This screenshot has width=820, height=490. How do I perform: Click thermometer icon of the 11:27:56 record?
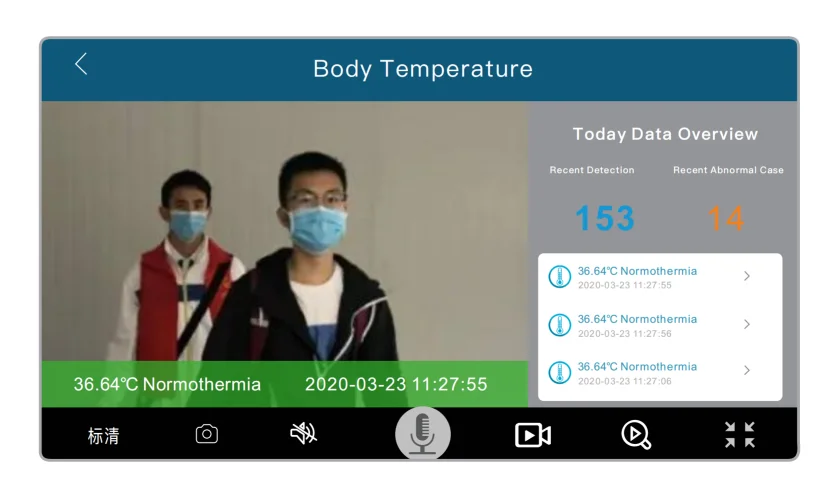coord(560,325)
